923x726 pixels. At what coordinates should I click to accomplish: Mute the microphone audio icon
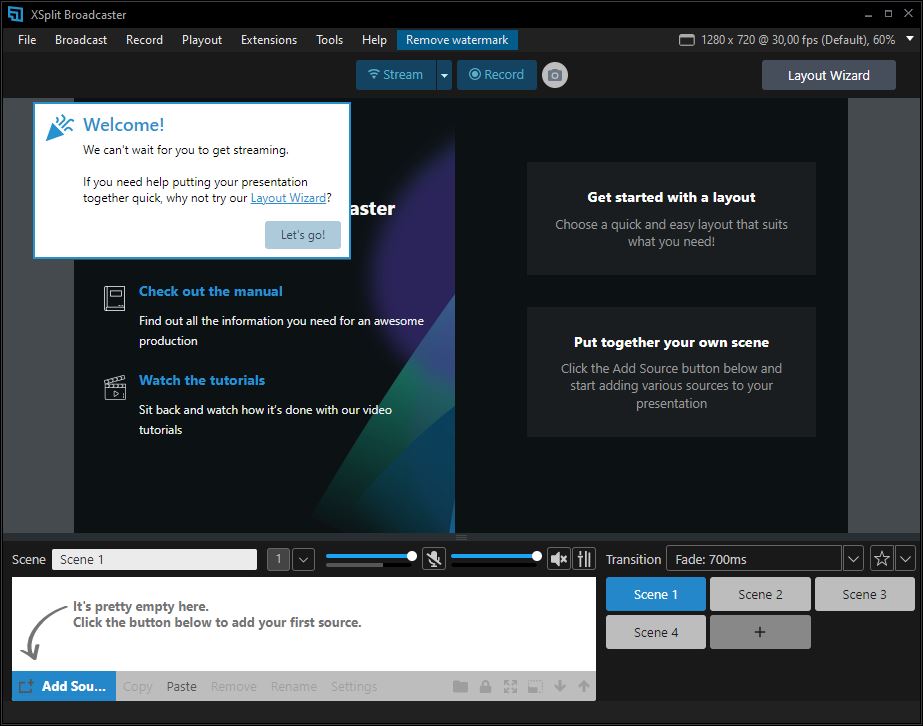pos(434,558)
